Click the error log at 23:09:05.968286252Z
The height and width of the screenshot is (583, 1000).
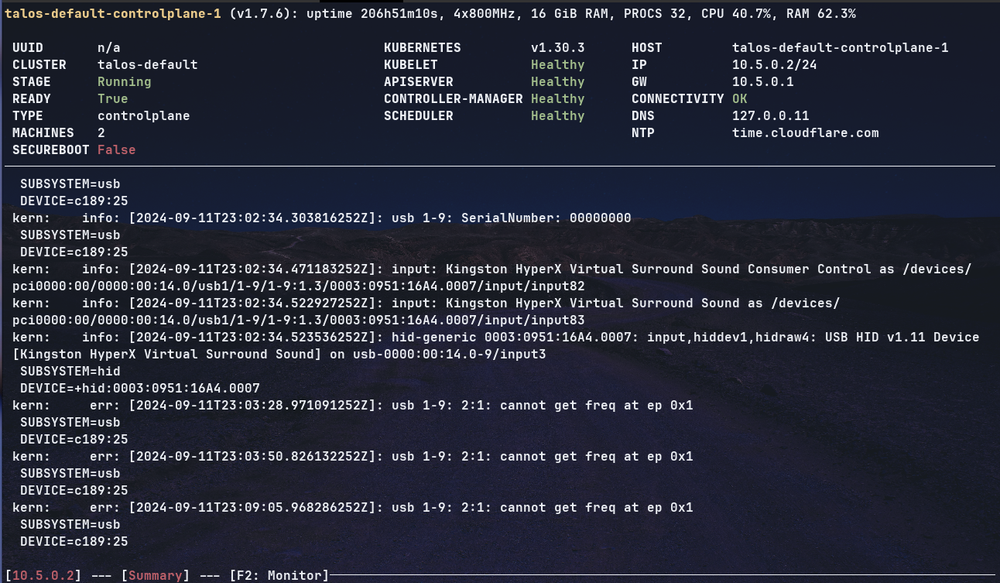pos(353,508)
